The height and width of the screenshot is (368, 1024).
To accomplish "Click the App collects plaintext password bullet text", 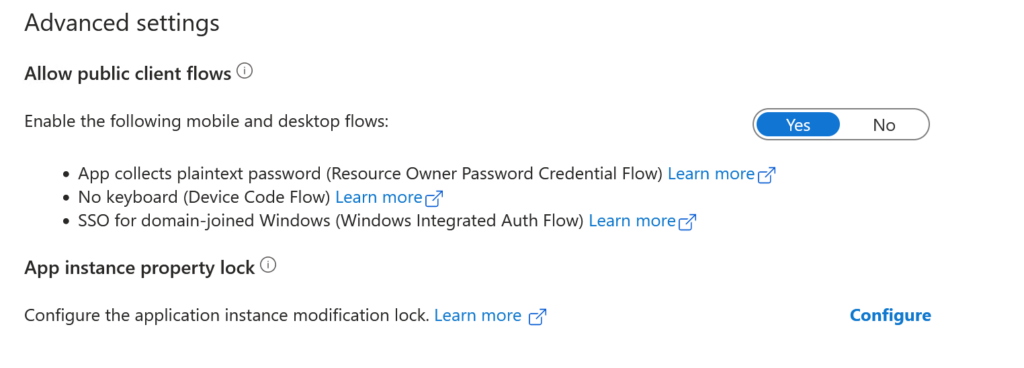I will (371, 174).
